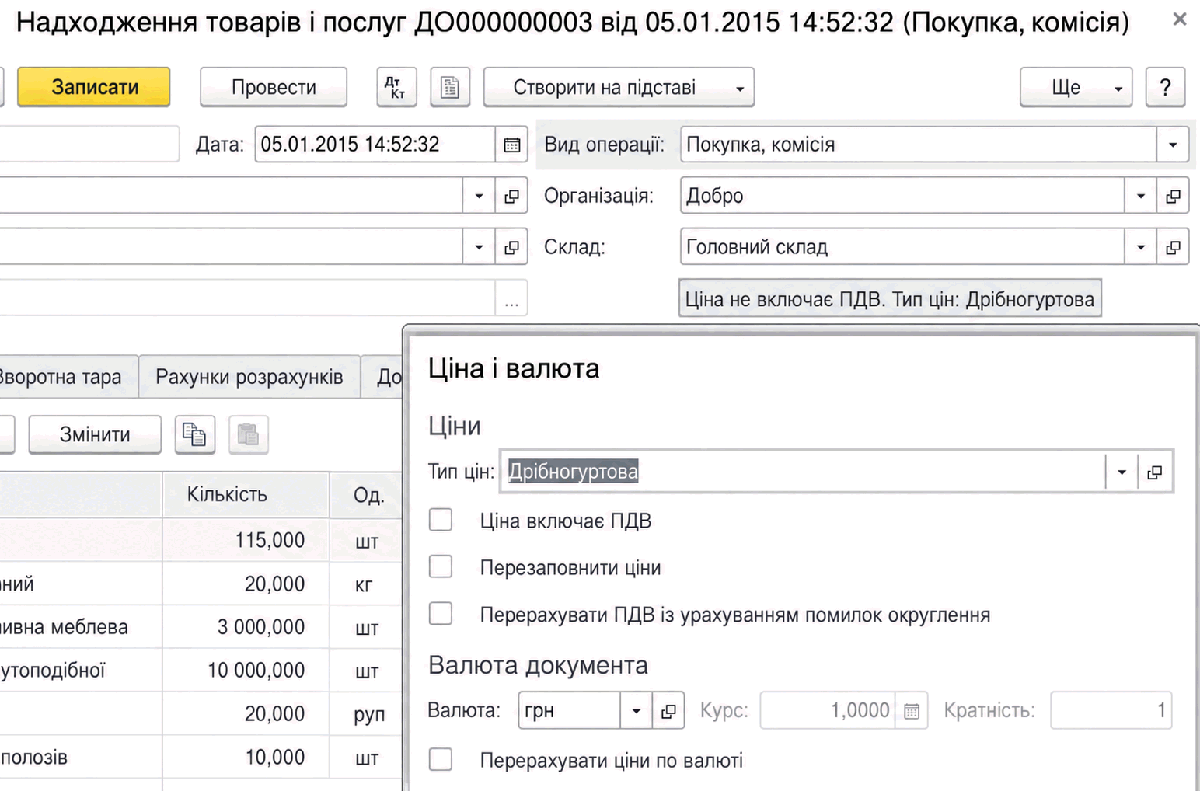Tick the Перезаповнити ціни checkbox
The width and height of the screenshot is (1200, 791).
point(441,567)
